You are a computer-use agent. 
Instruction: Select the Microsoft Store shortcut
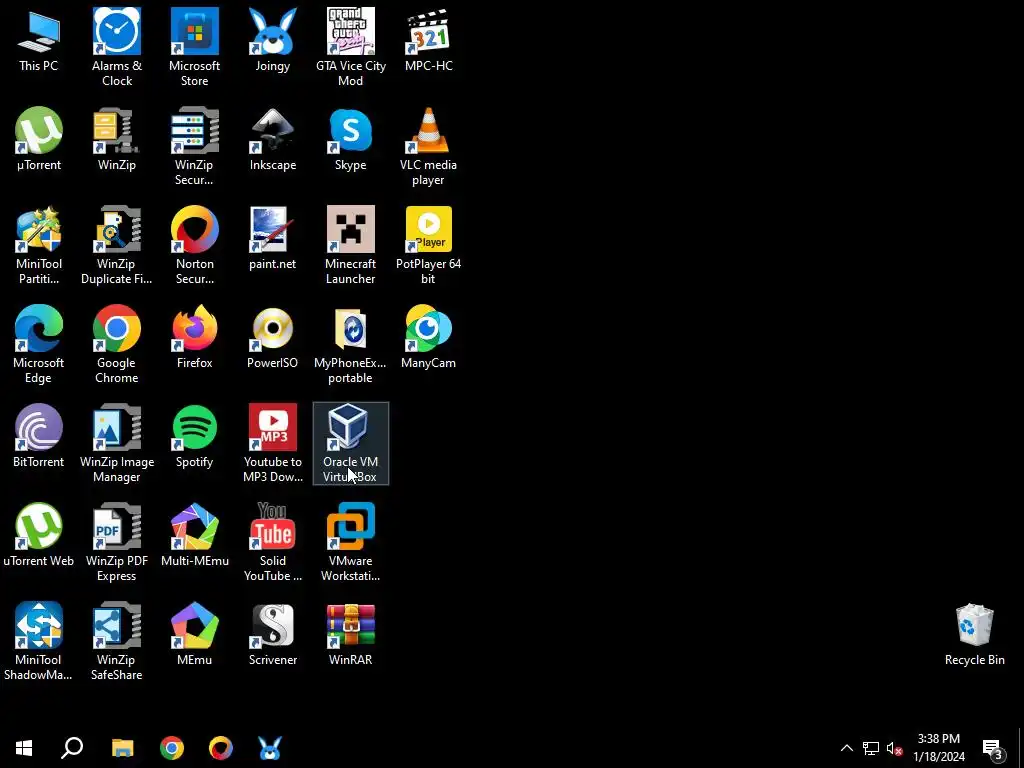click(195, 47)
